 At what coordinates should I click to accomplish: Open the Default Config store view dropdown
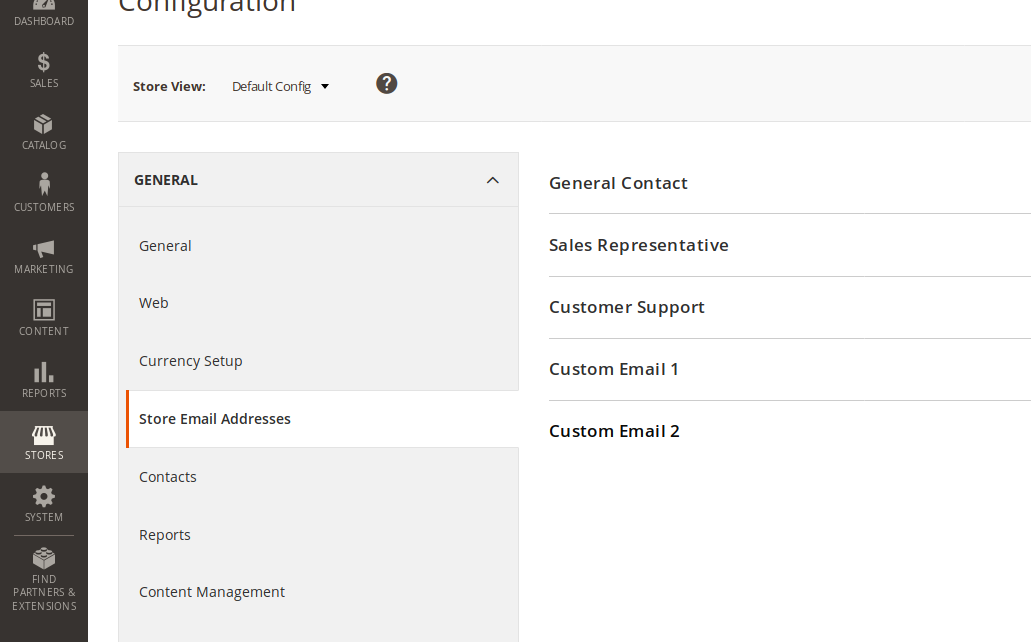click(280, 86)
